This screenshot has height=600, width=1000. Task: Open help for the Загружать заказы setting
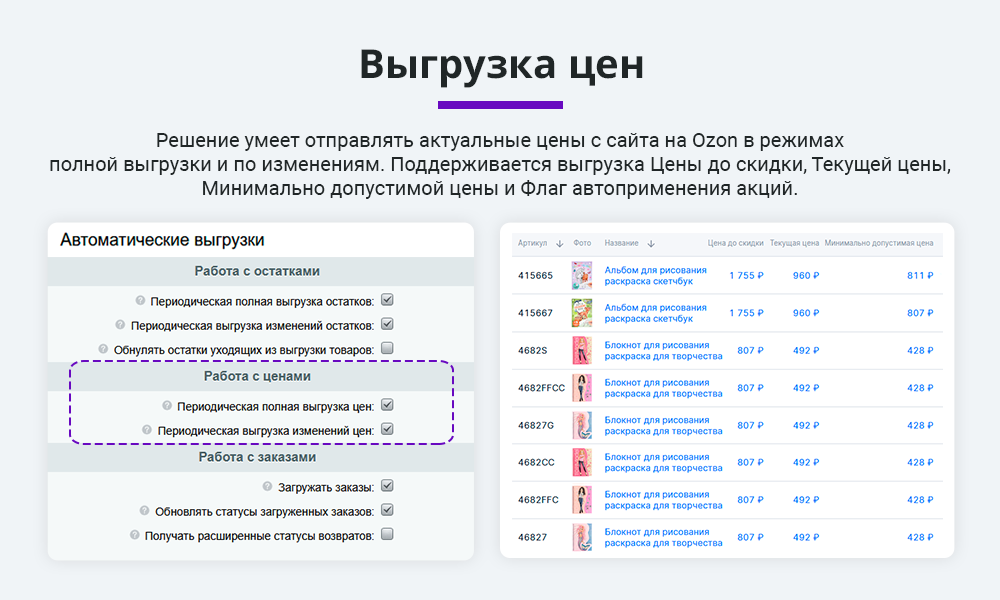pos(265,485)
